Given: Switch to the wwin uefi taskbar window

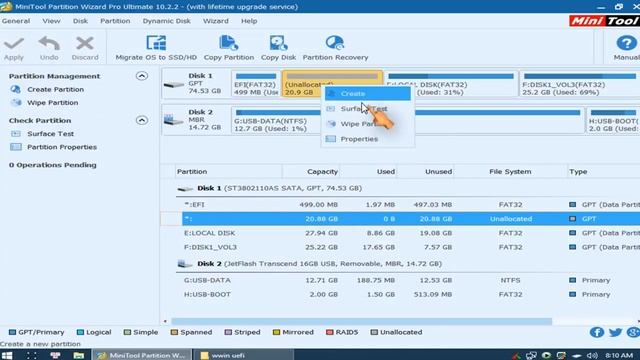Looking at the screenshot, I should point(244,355).
